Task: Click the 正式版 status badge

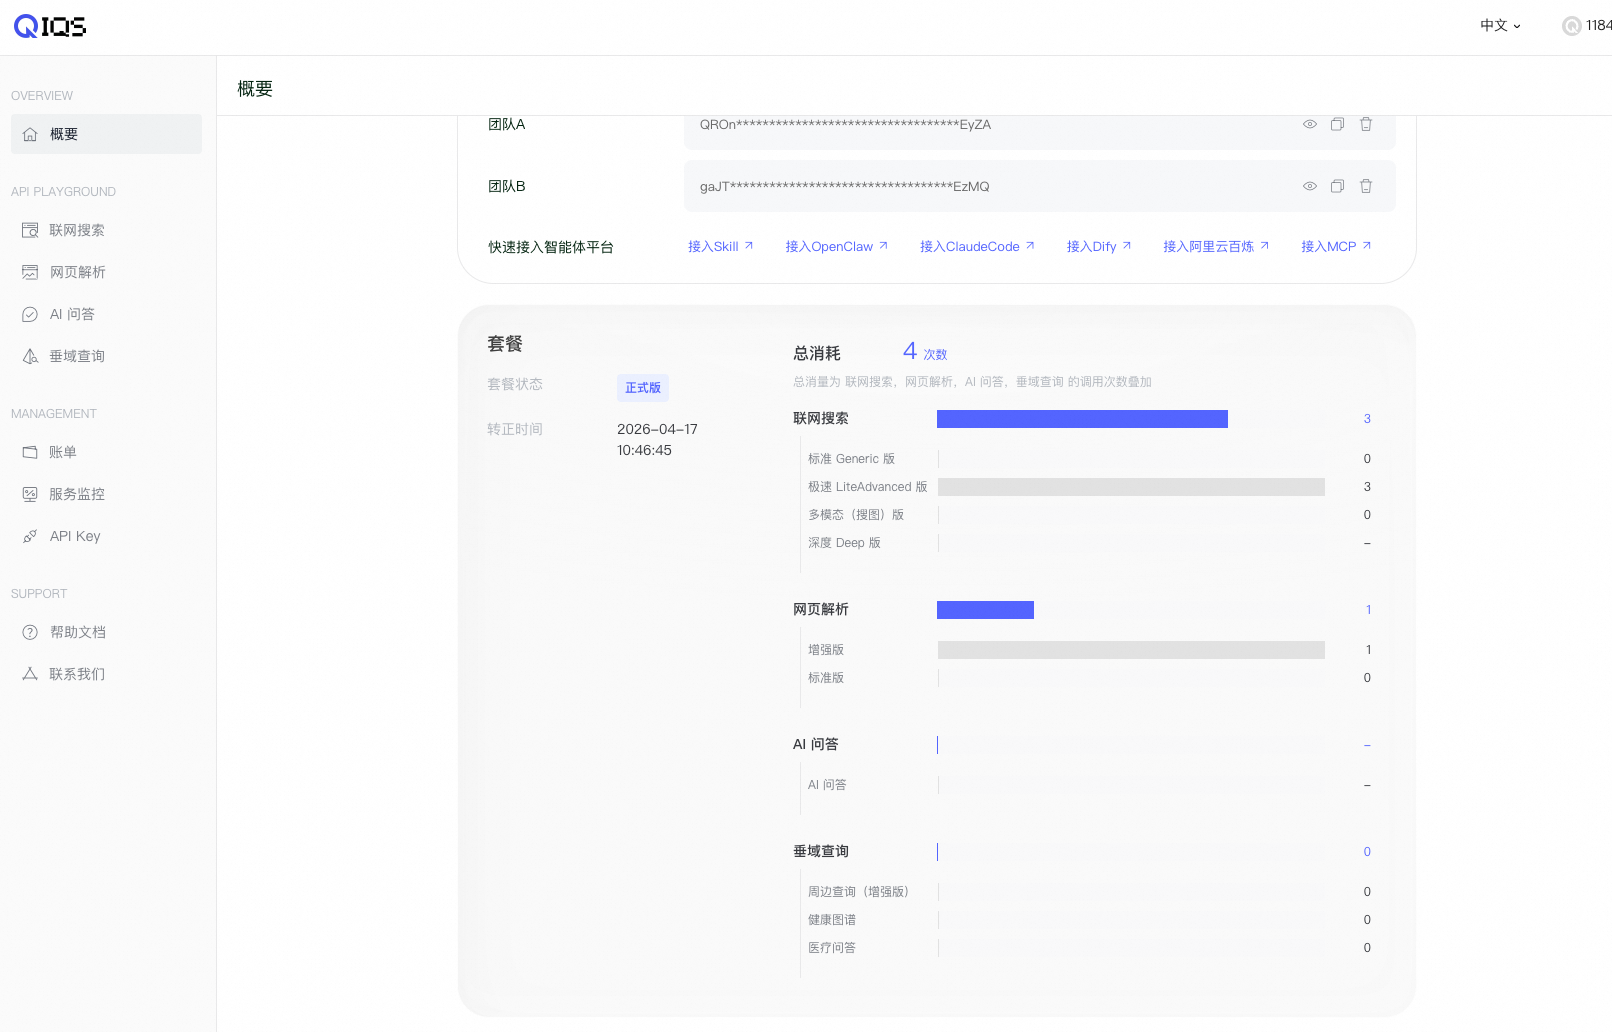Action: (643, 387)
